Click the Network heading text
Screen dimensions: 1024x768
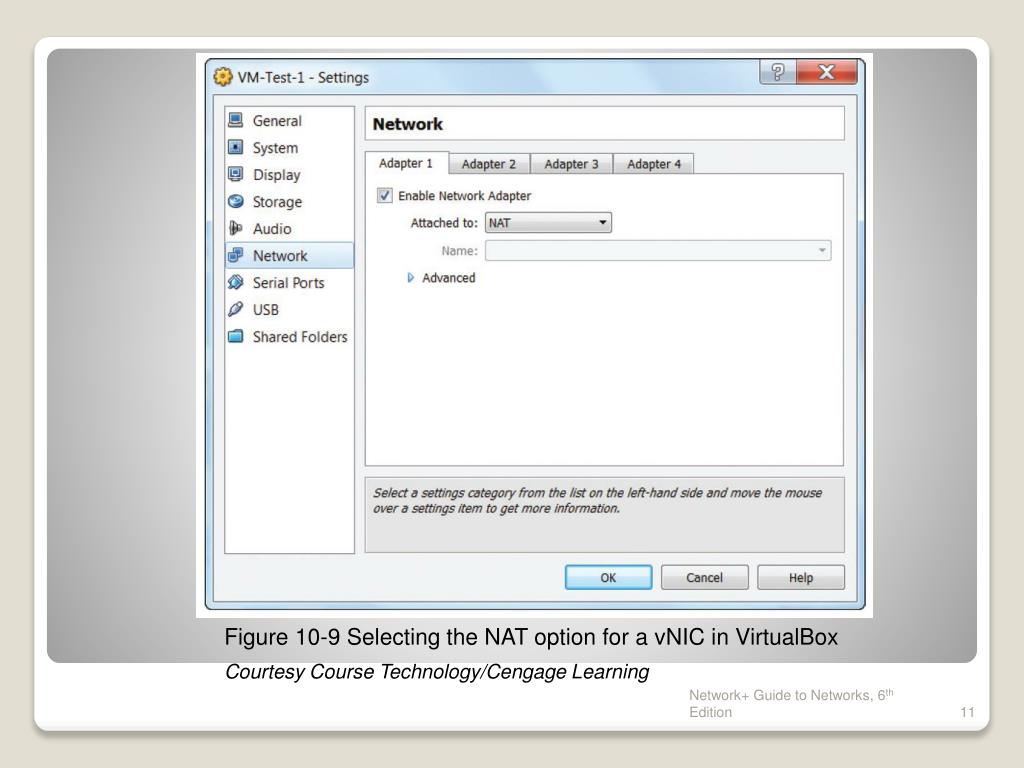tap(408, 124)
